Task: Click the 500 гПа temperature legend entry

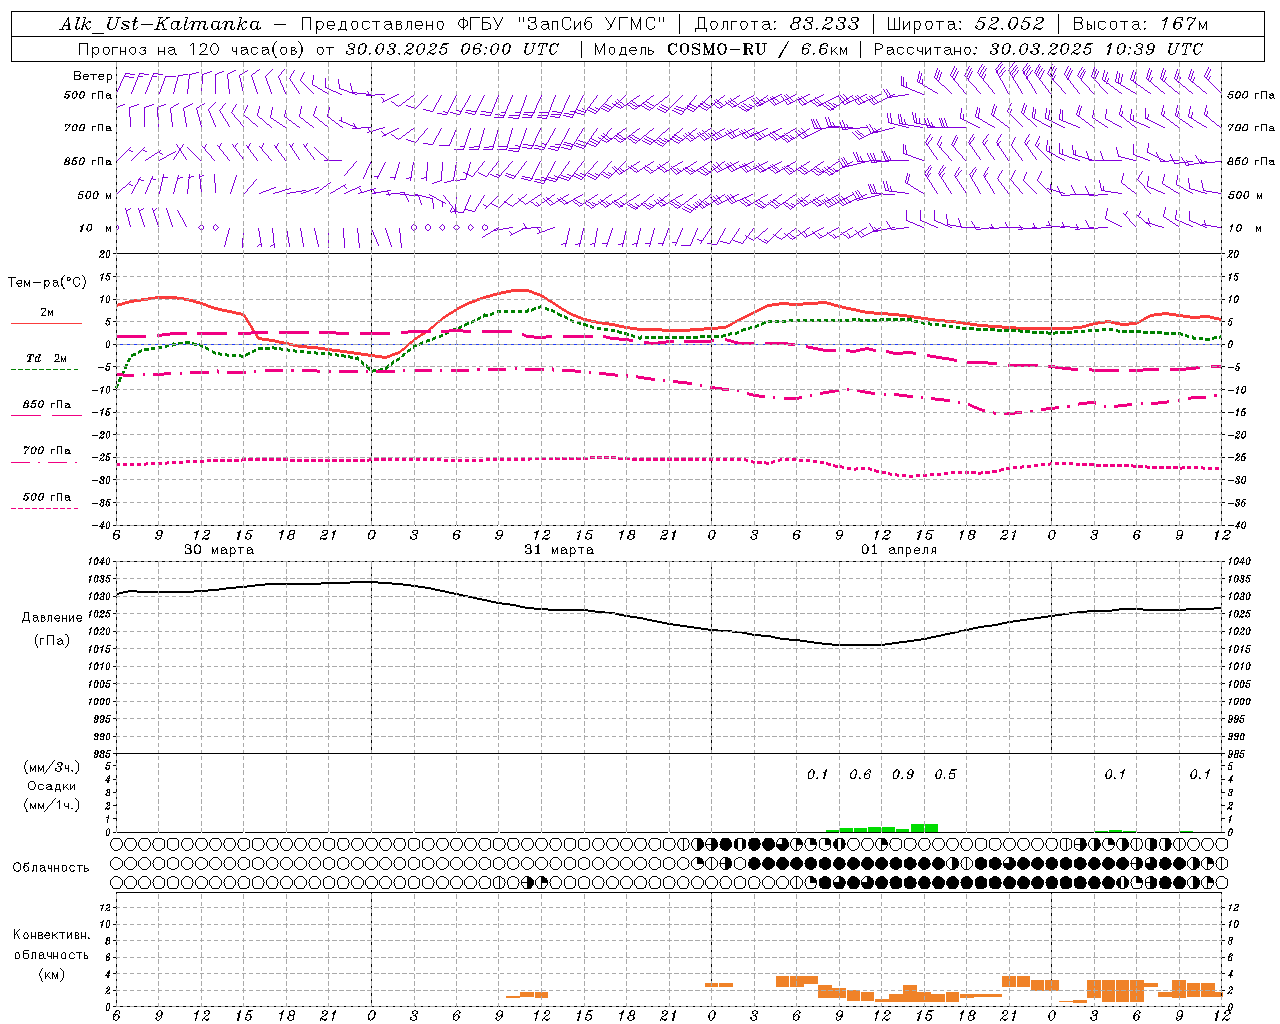Action: coord(46,499)
